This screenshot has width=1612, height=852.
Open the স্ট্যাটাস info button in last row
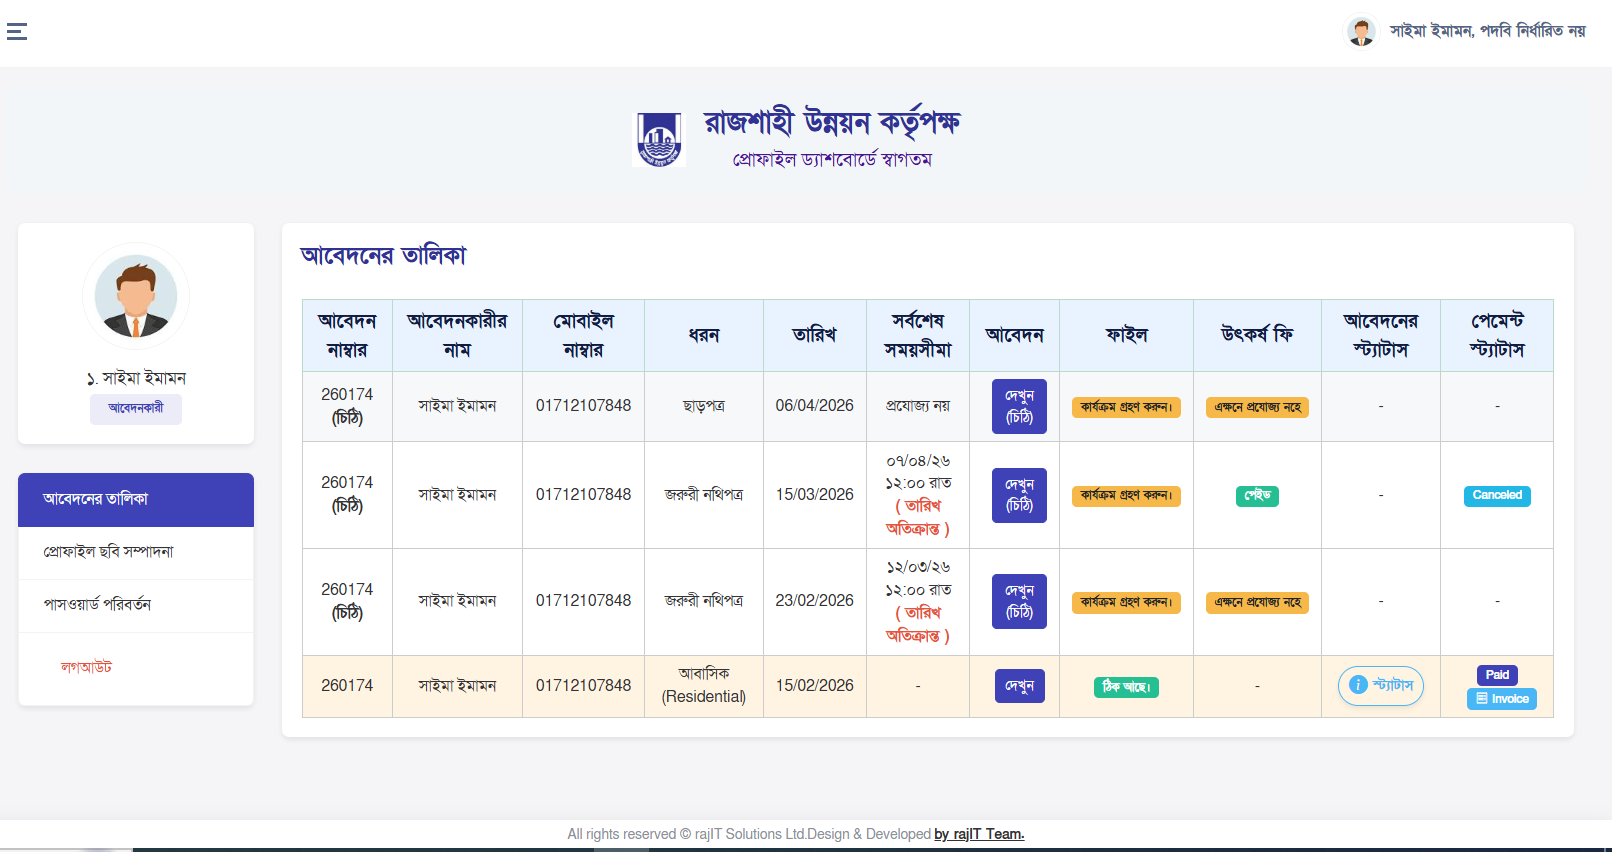point(1380,686)
